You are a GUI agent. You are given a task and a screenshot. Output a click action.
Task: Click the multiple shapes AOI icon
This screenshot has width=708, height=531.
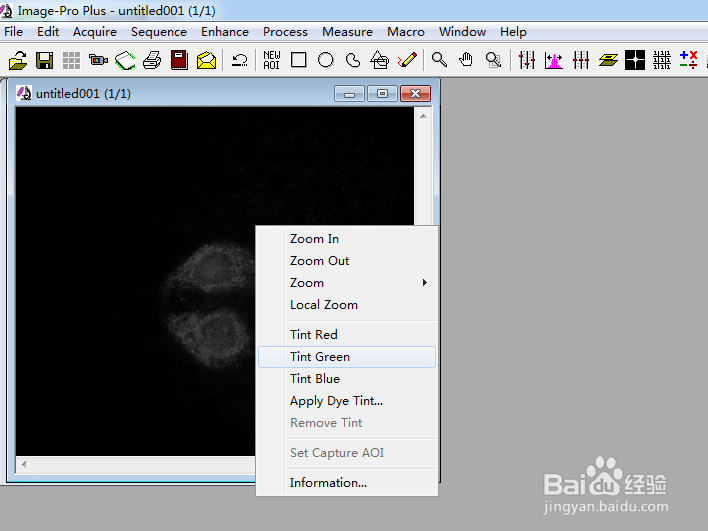click(x=380, y=60)
